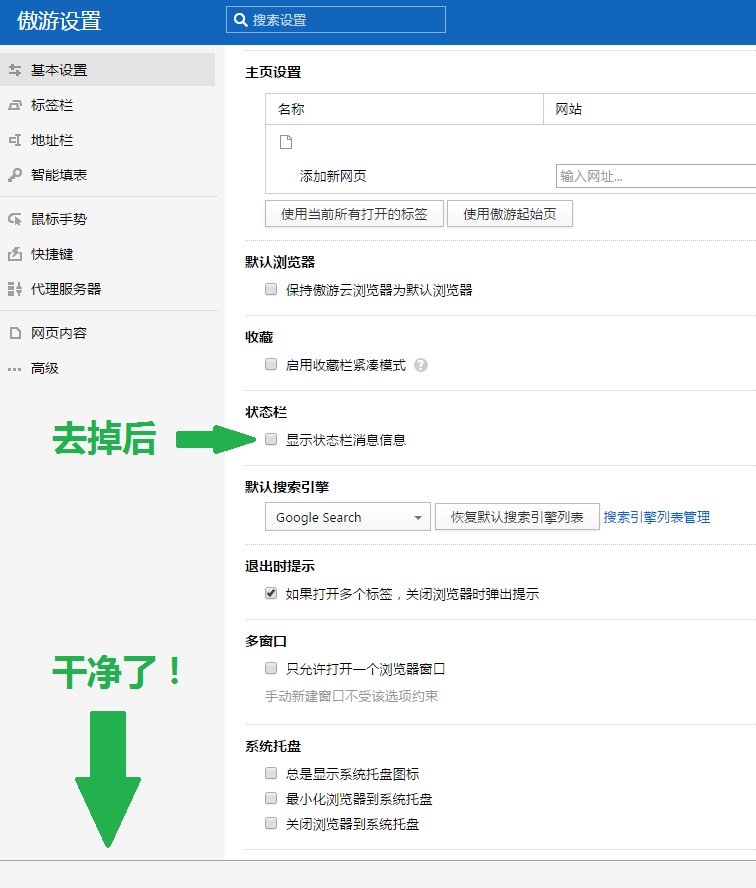Viewport: 756px width, 888px height.
Task: Tick 总是显示系统托盘图标 checkbox
Action: click(x=271, y=773)
